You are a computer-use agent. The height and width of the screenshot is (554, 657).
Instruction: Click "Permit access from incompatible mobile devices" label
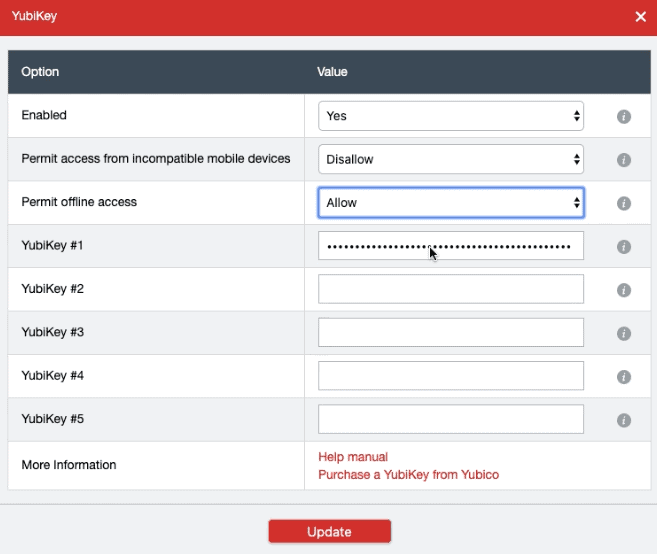point(156,158)
